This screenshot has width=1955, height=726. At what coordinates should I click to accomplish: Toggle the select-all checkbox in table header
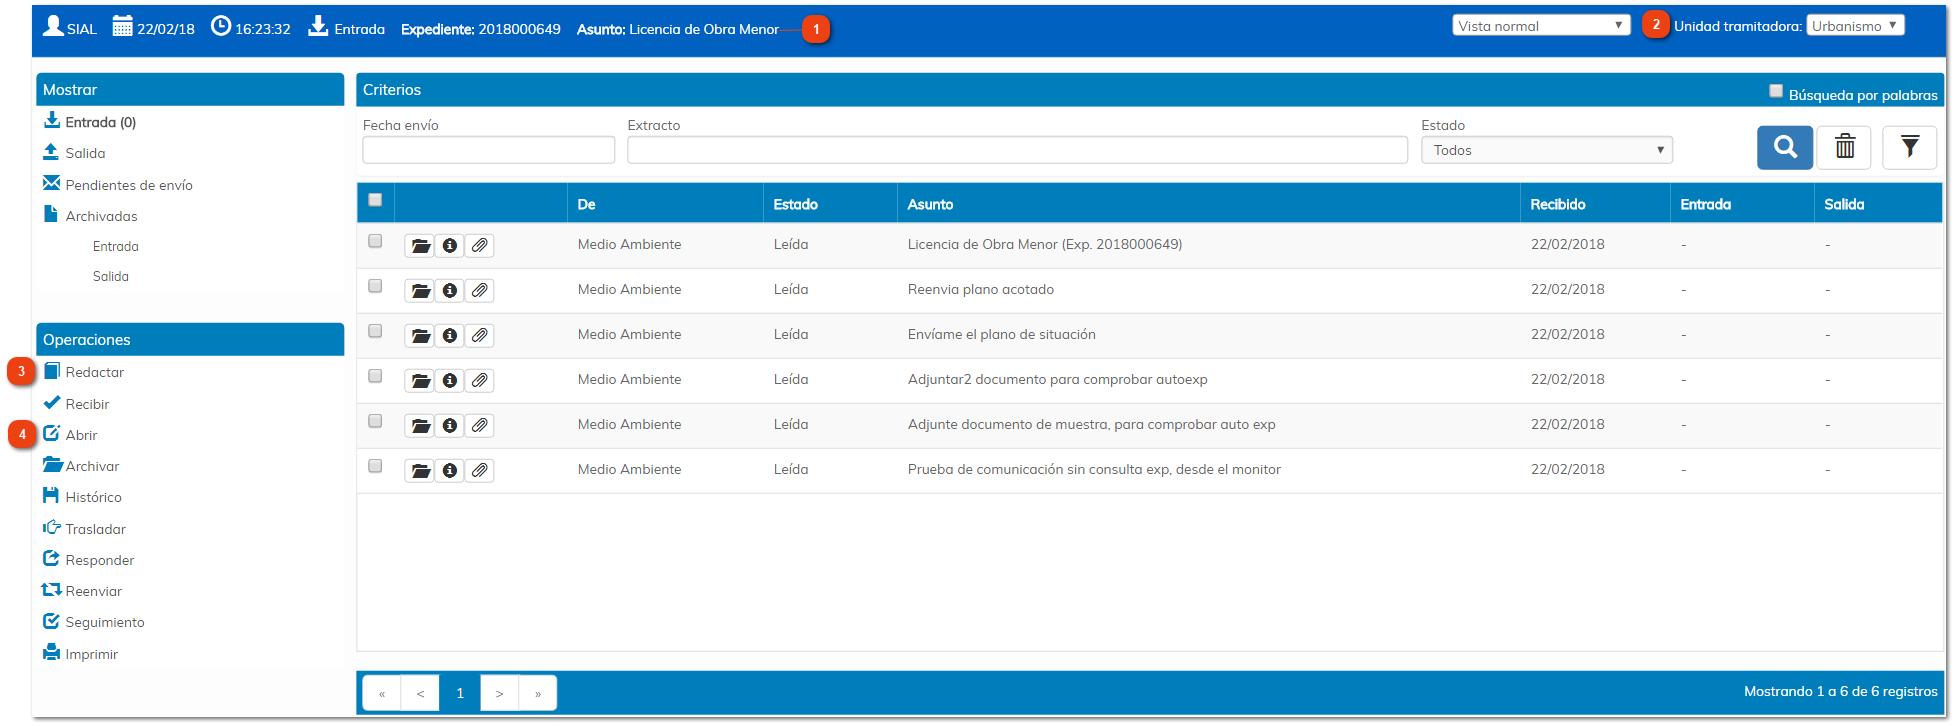(375, 199)
